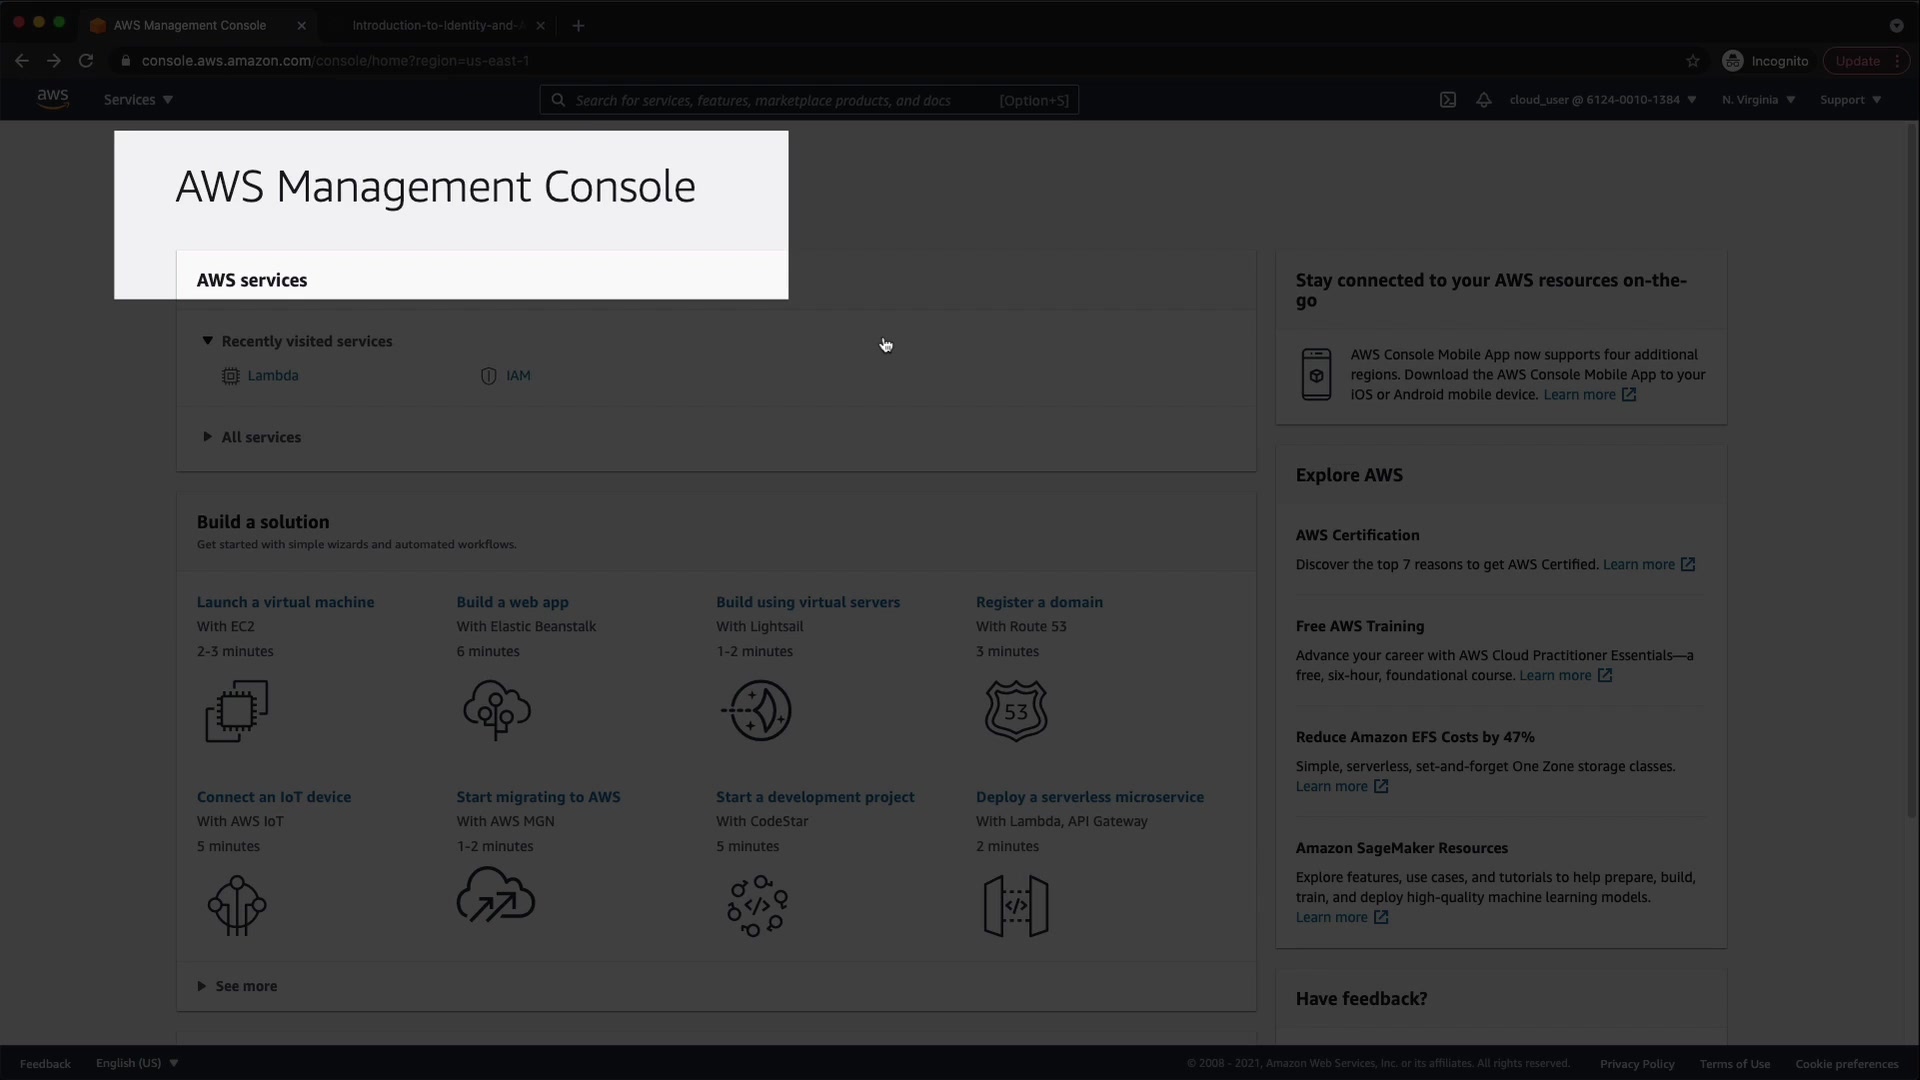Click the AWS logo home icon
The width and height of the screenshot is (1920, 1080).
tap(52, 99)
